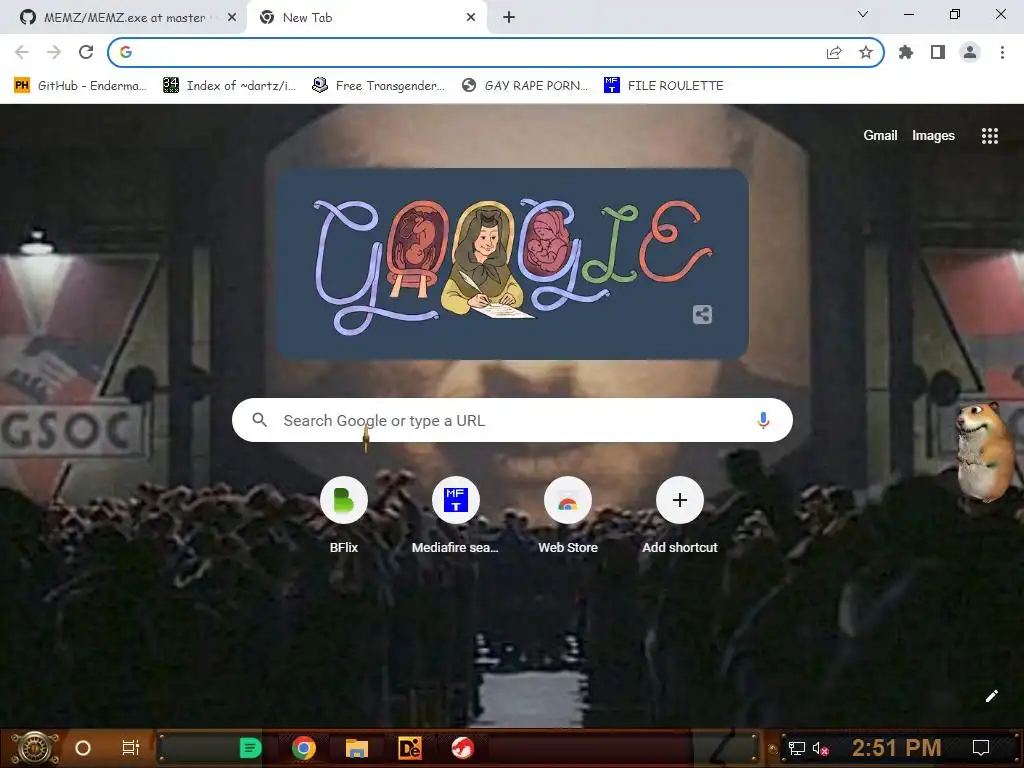
Task: Bookmark this tab with the star icon
Action: (x=866, y=53)
